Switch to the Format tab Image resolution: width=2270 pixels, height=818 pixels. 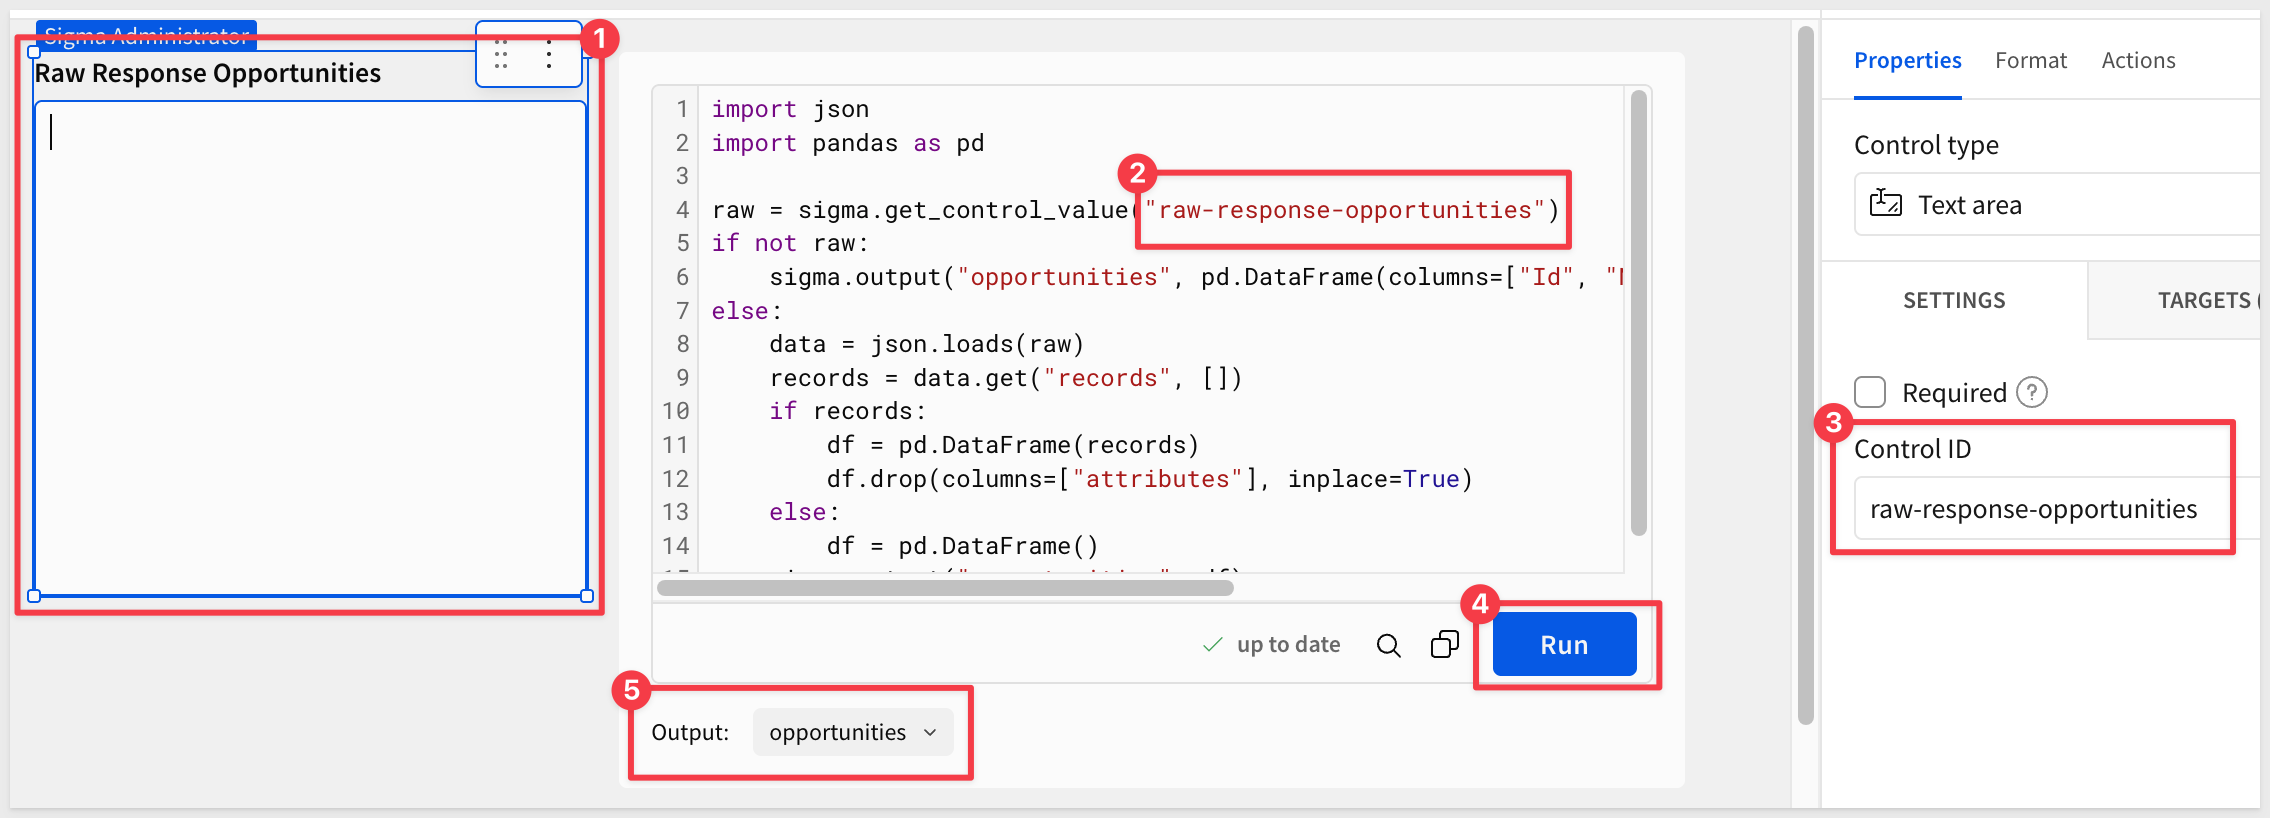pyautogui.click(x=2030, y=61)
